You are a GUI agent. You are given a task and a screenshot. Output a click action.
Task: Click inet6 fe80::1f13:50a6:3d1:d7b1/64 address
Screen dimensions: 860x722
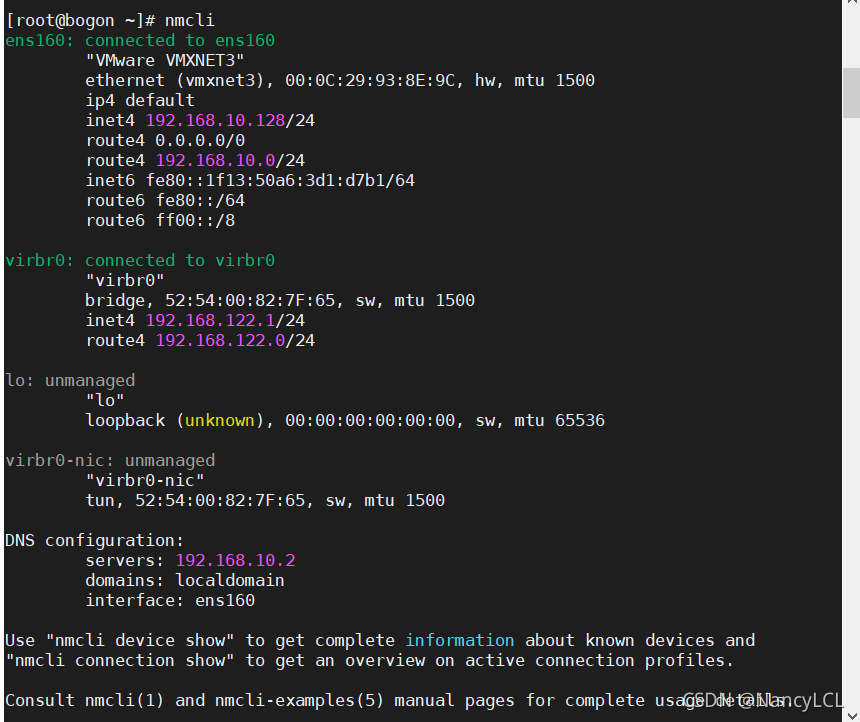click(x=250, y=180)
